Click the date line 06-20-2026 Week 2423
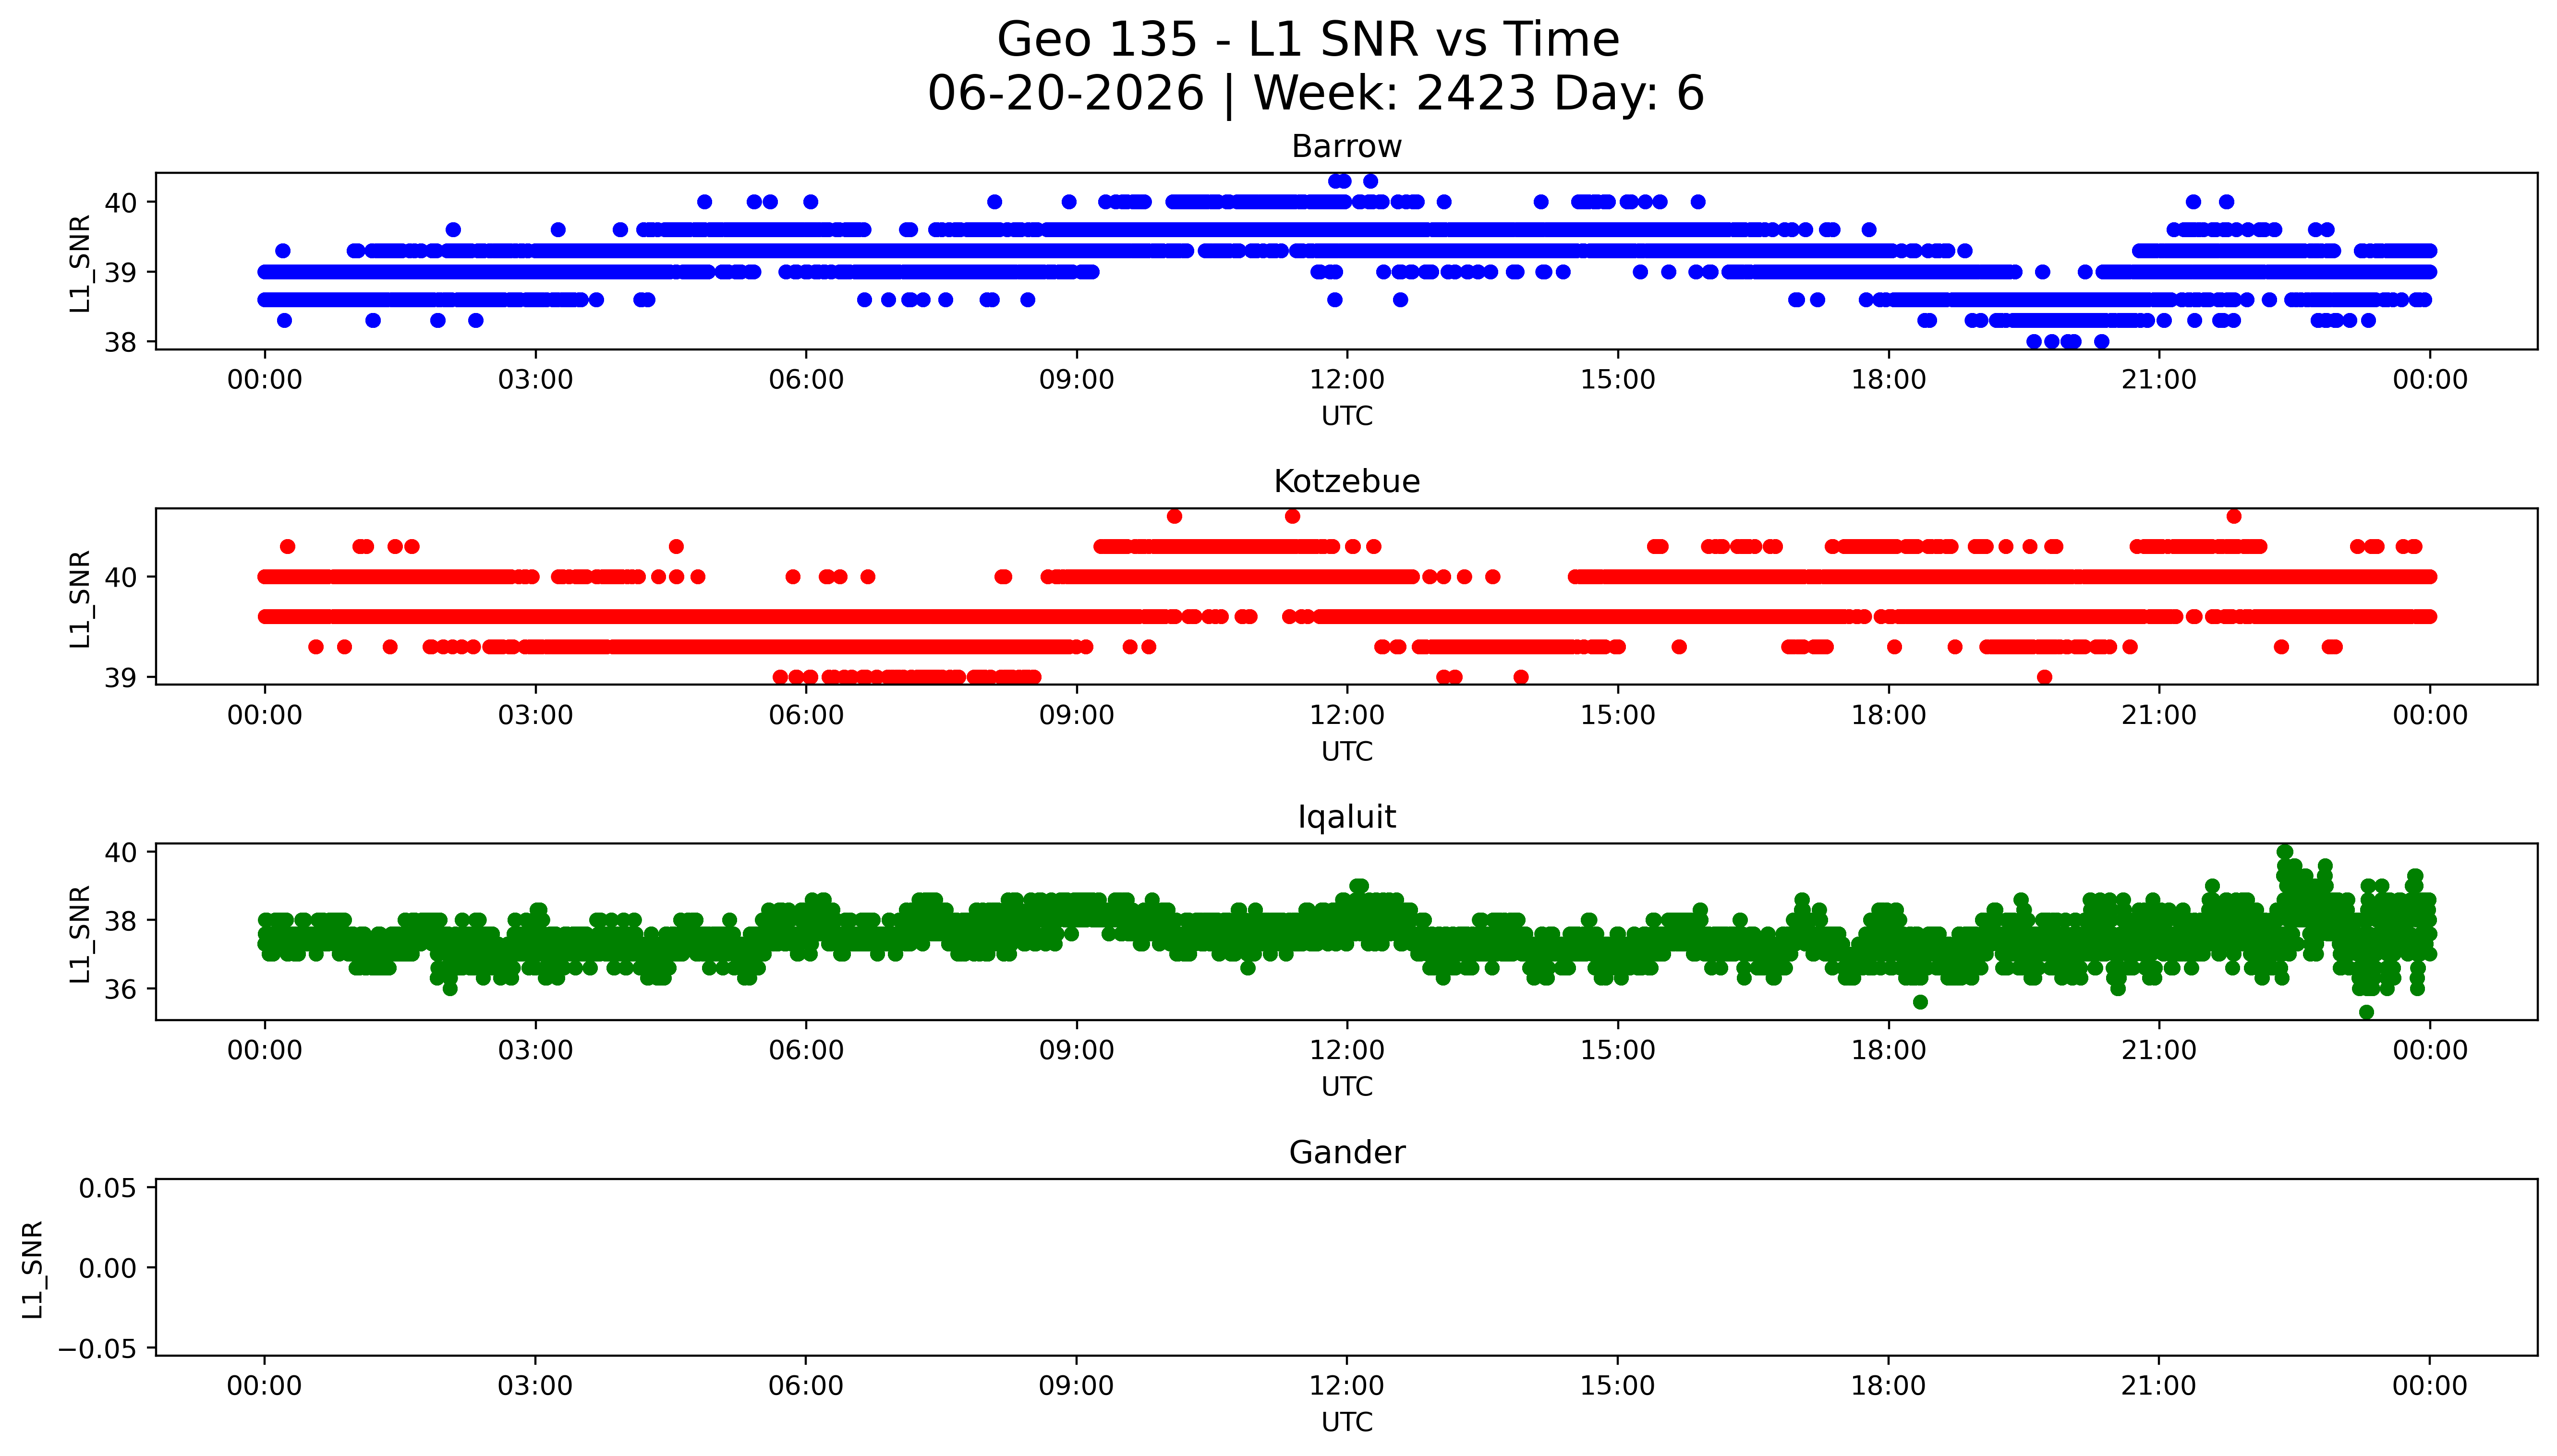This screenshot has width=2557, height=1456. tap(1316, 94)
